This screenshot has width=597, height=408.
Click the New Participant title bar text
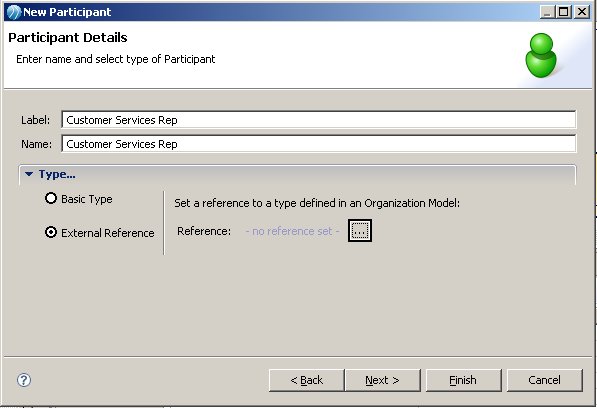tap(67, 12)
